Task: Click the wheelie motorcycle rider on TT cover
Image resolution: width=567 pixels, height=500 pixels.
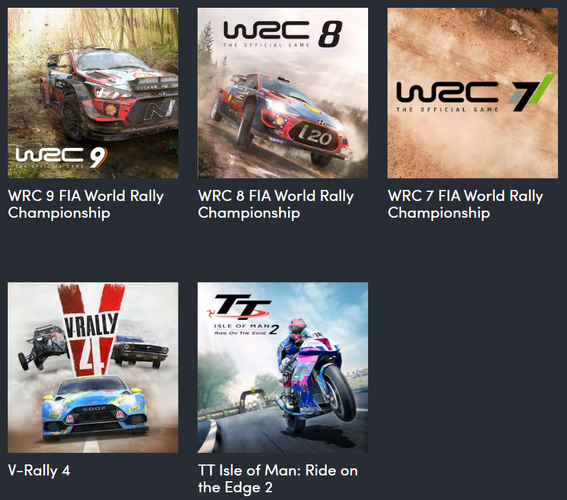Action: pyautogui.click(x=316, y=375)
